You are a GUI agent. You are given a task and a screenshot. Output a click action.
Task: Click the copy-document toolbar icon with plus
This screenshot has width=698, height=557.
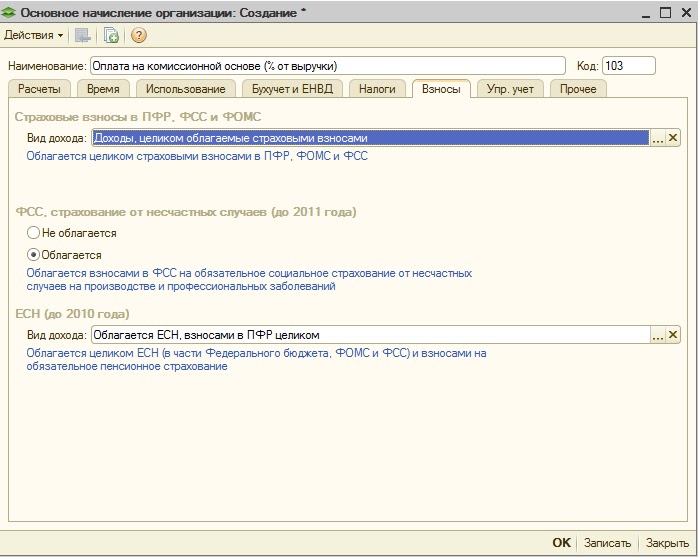click(x=110, y=35)
